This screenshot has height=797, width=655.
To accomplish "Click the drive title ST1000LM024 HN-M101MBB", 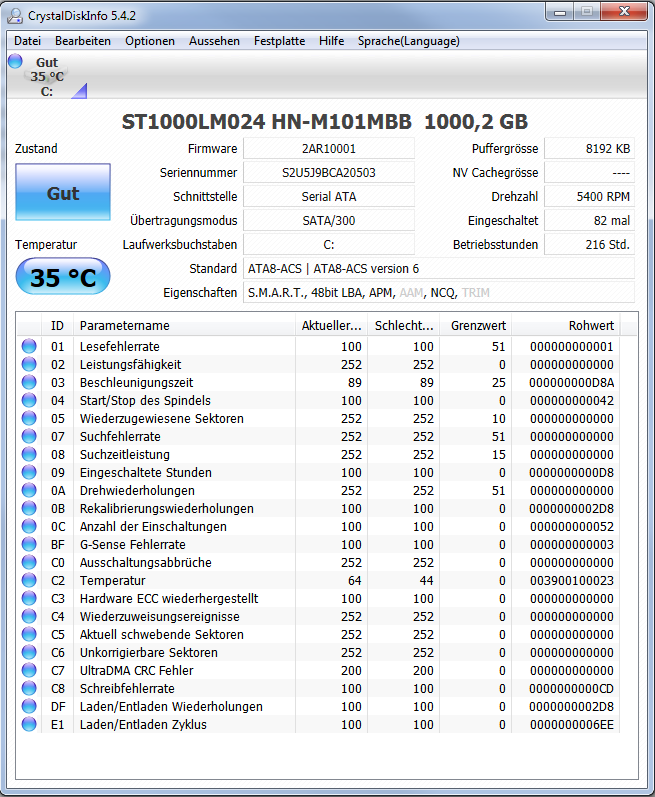I will [x=266, y=121].
